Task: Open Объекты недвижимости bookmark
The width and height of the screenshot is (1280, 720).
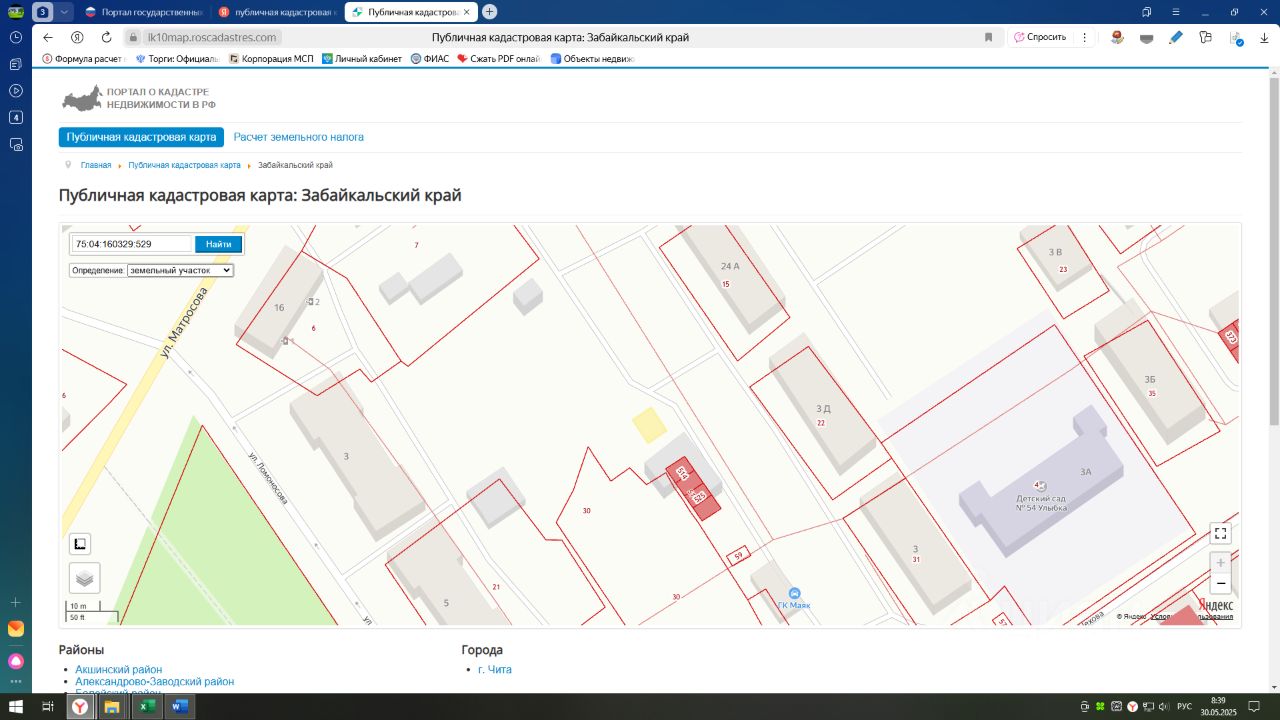Action: [592, 59]
